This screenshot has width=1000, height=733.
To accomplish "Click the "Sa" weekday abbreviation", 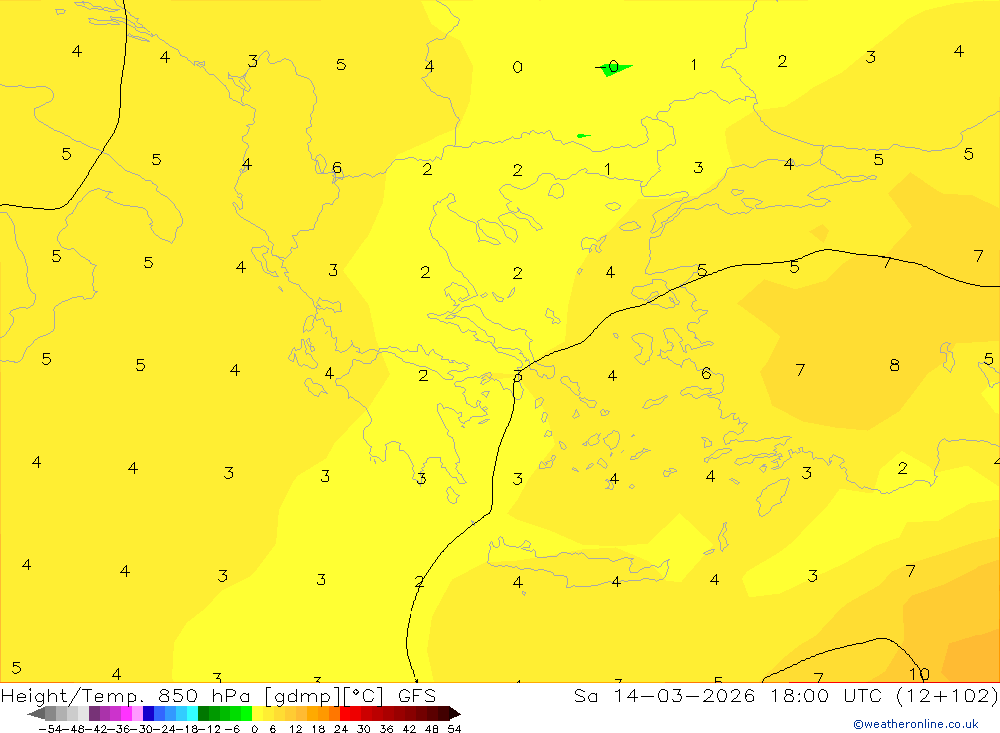I will [x=585, y=695].
